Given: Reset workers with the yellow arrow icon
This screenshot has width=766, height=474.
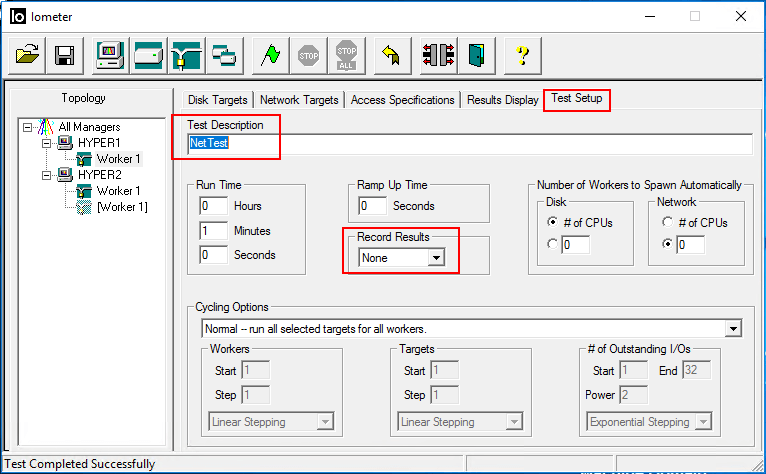Looking at the screenshot, I should (x=392, y=55).
